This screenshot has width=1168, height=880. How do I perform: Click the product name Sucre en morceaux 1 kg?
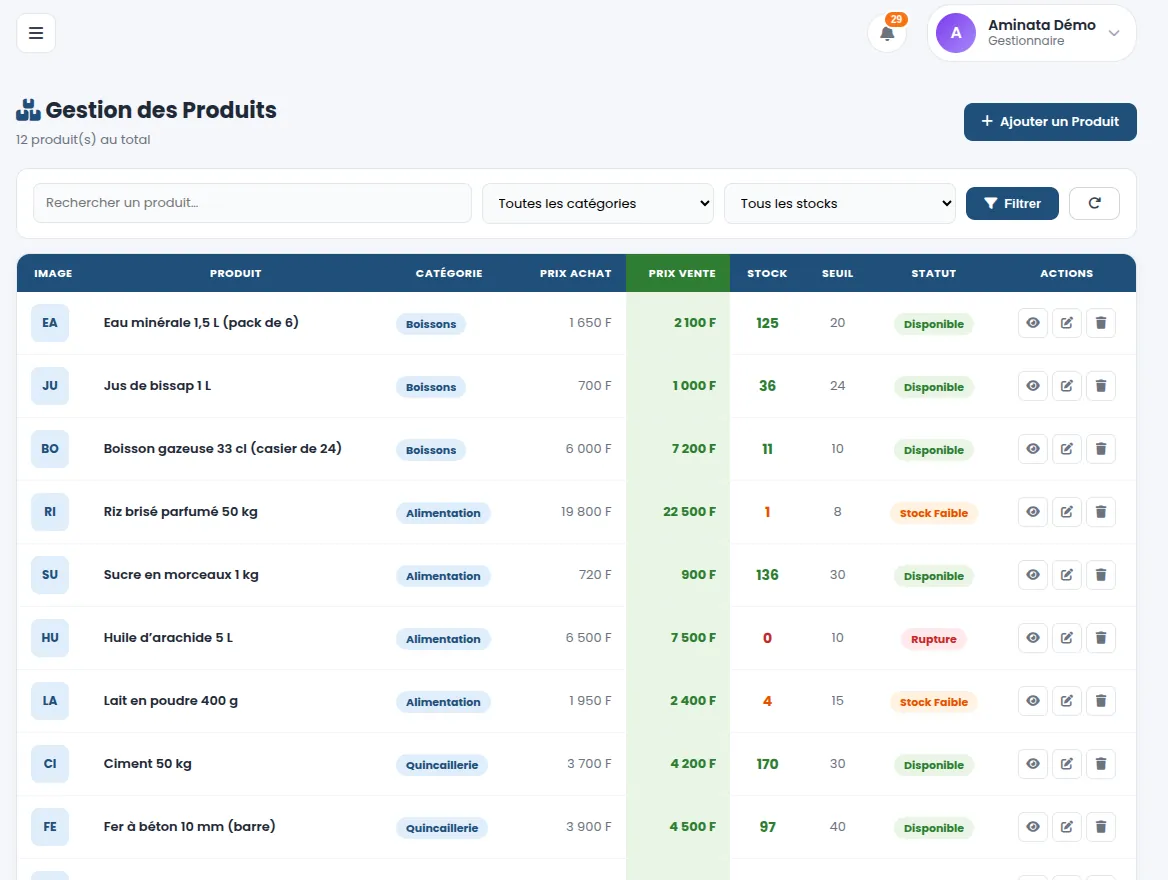pyautogui.click(x=181, y=574)
